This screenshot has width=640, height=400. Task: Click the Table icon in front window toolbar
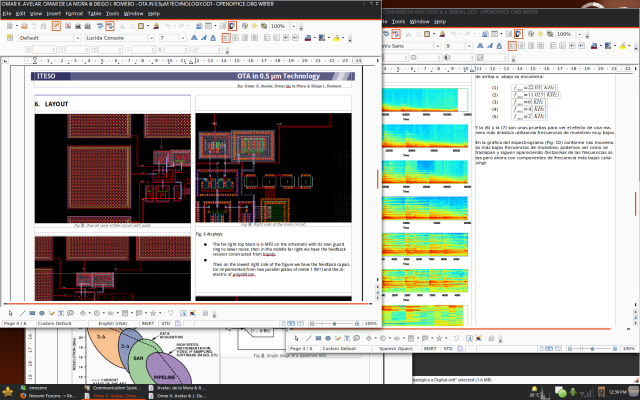[x=209, y=26]
